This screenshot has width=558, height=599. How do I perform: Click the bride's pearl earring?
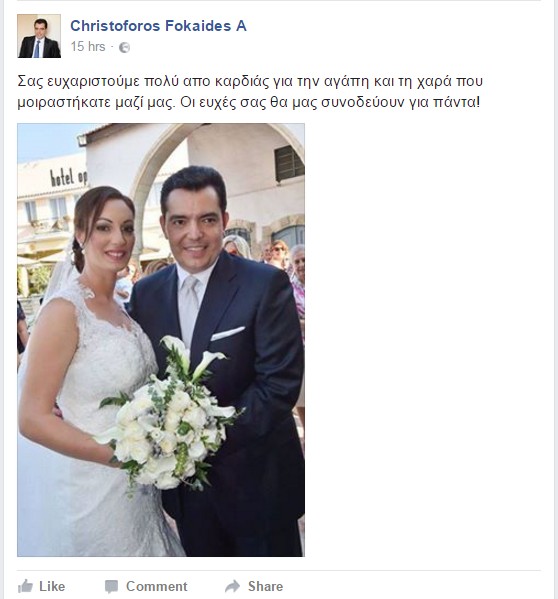[x=82, y=245]
